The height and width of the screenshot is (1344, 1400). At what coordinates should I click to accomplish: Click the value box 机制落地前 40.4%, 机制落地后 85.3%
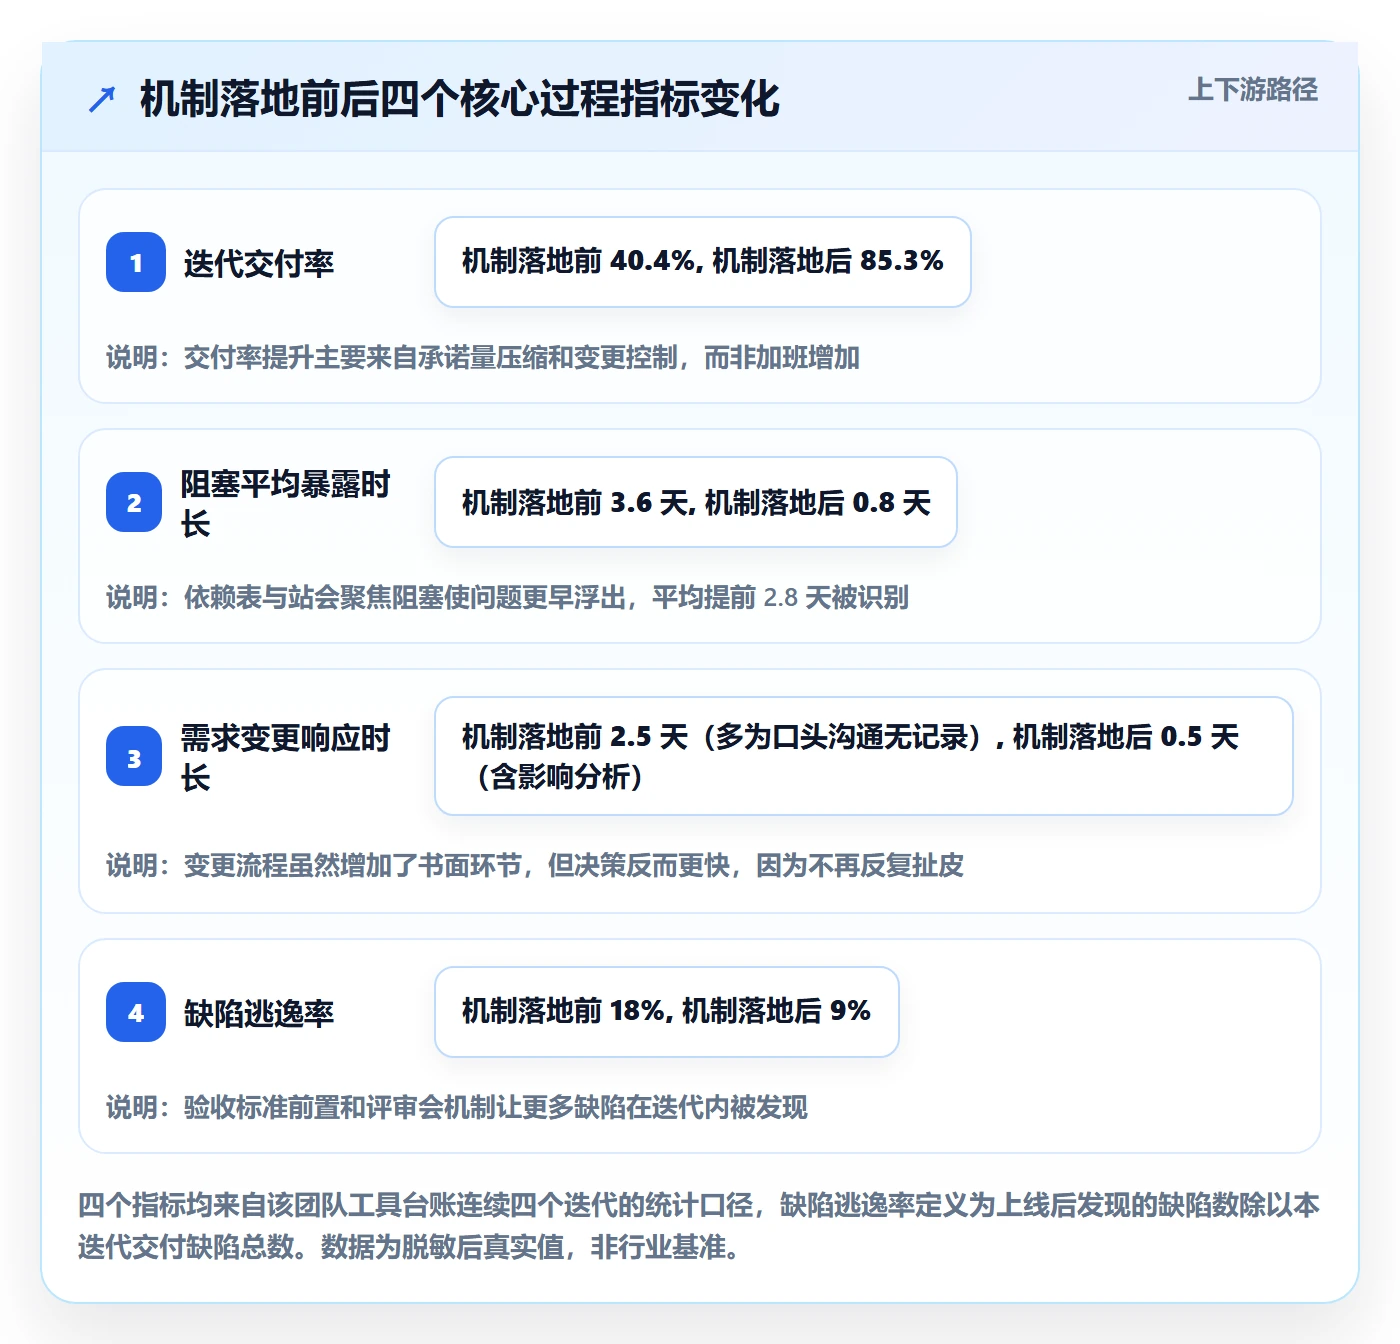702,262
